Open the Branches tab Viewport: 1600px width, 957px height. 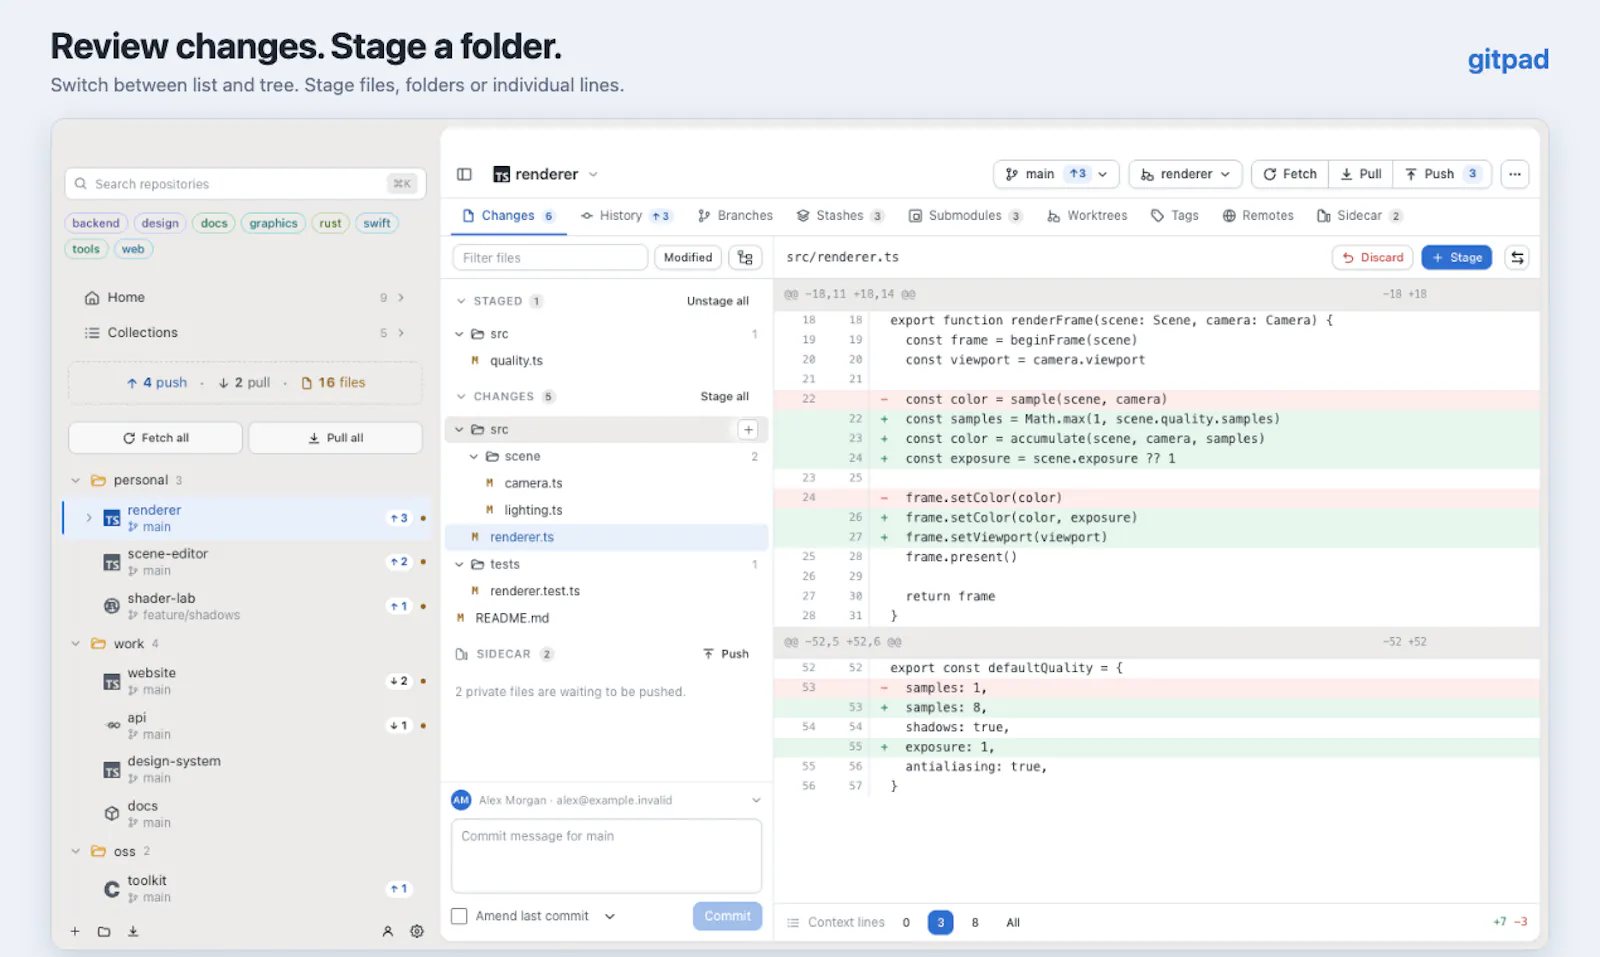(x=735, y=216)
